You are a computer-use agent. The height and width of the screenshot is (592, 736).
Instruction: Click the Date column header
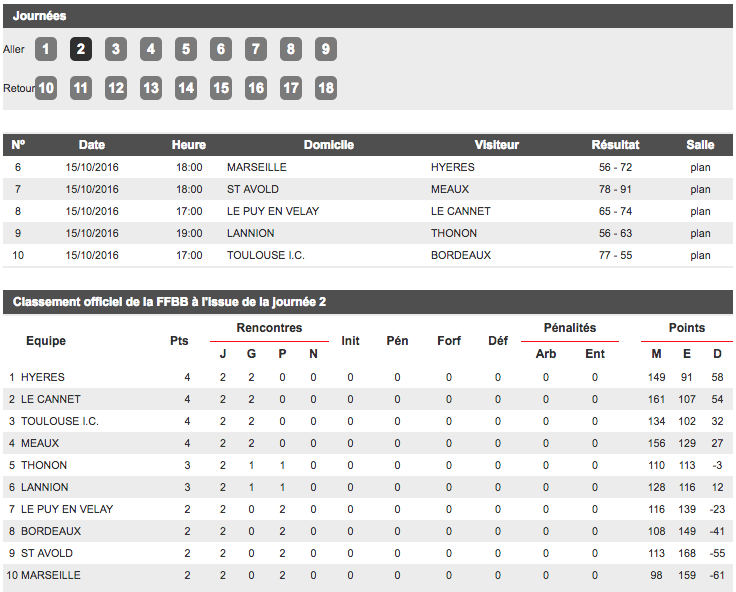tap(92, 145)
